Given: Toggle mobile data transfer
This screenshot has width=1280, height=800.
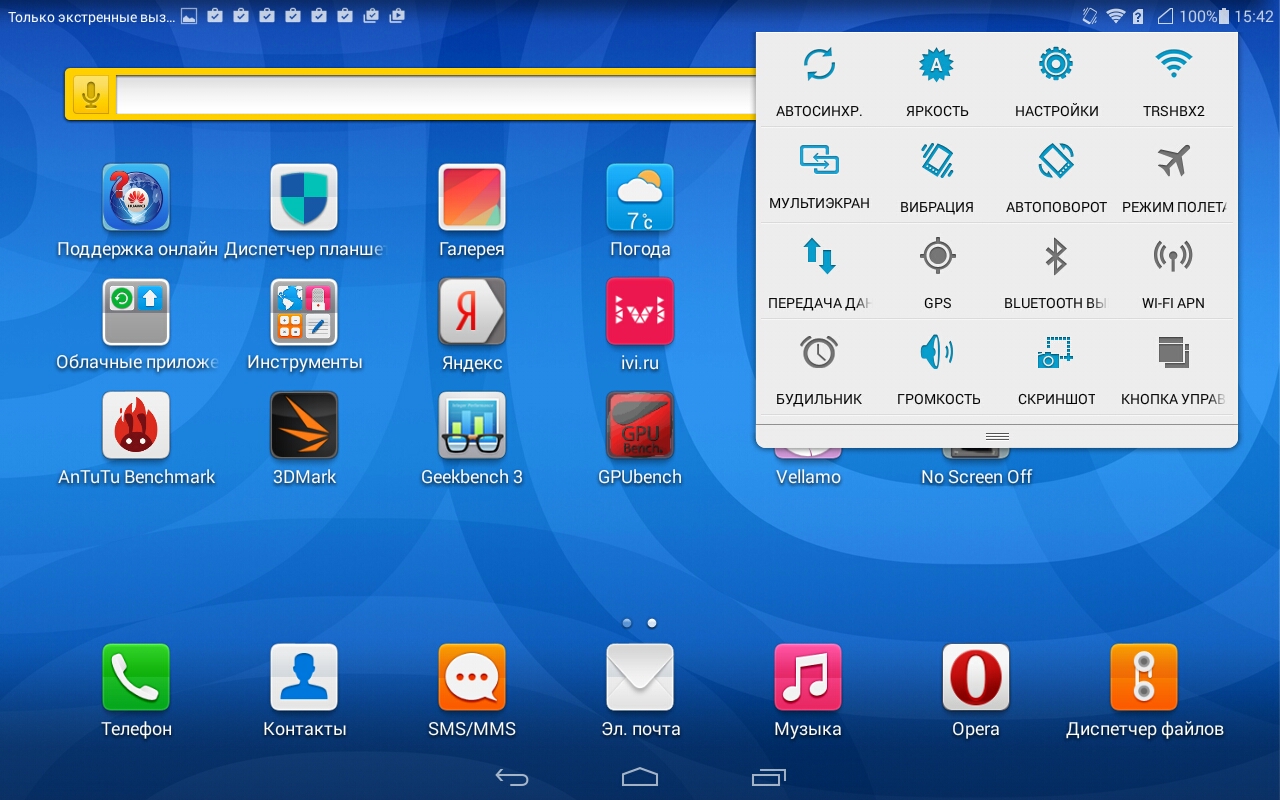Looking at the screenshot, I should tap(819, 272).
